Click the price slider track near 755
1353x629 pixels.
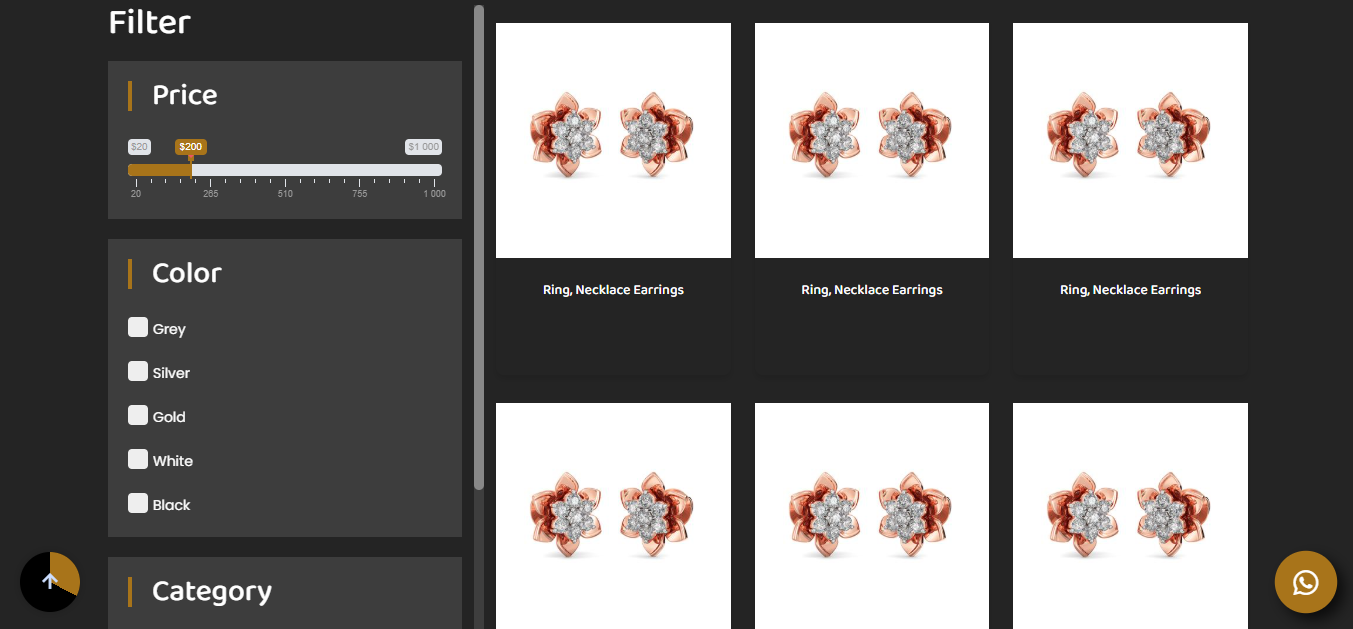(359, 170)
